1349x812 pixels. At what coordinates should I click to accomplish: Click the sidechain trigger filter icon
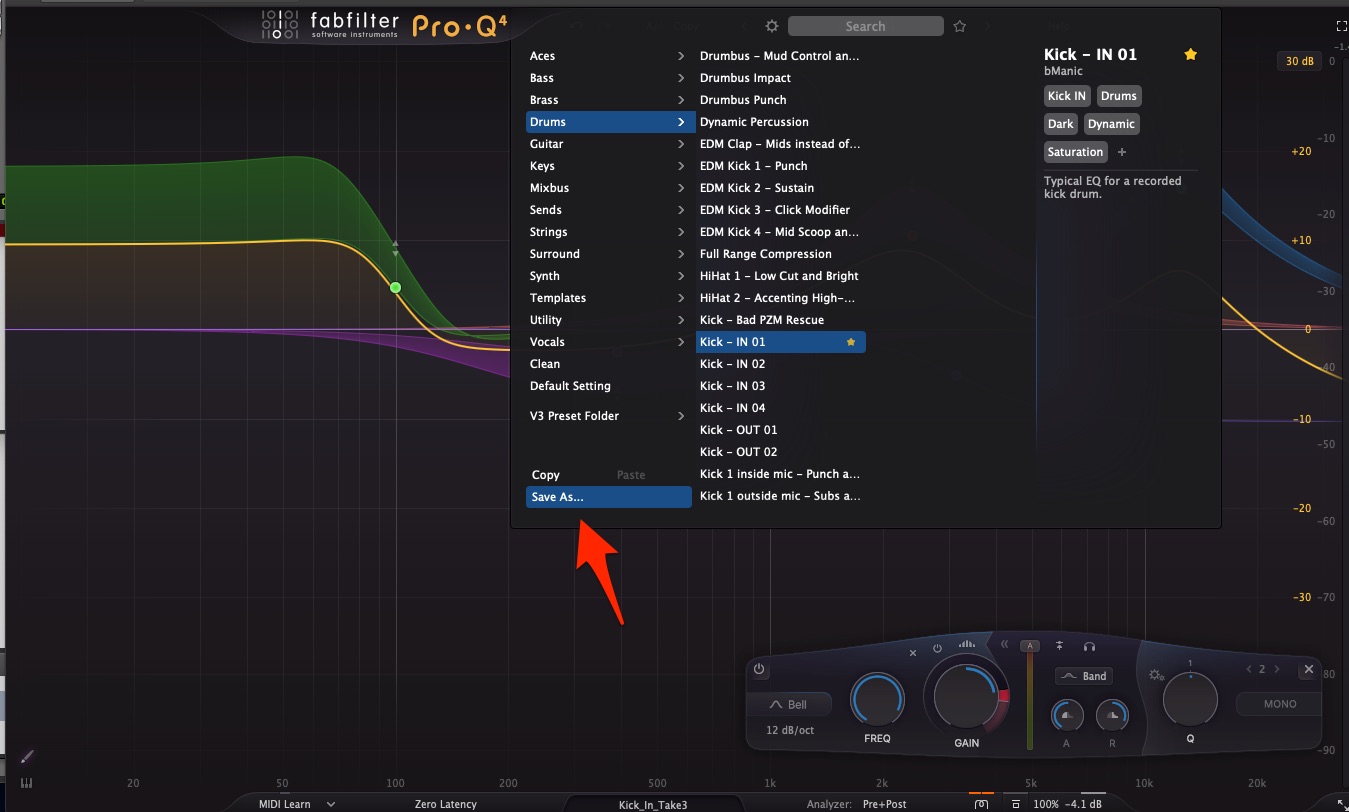pos(1060,647)
